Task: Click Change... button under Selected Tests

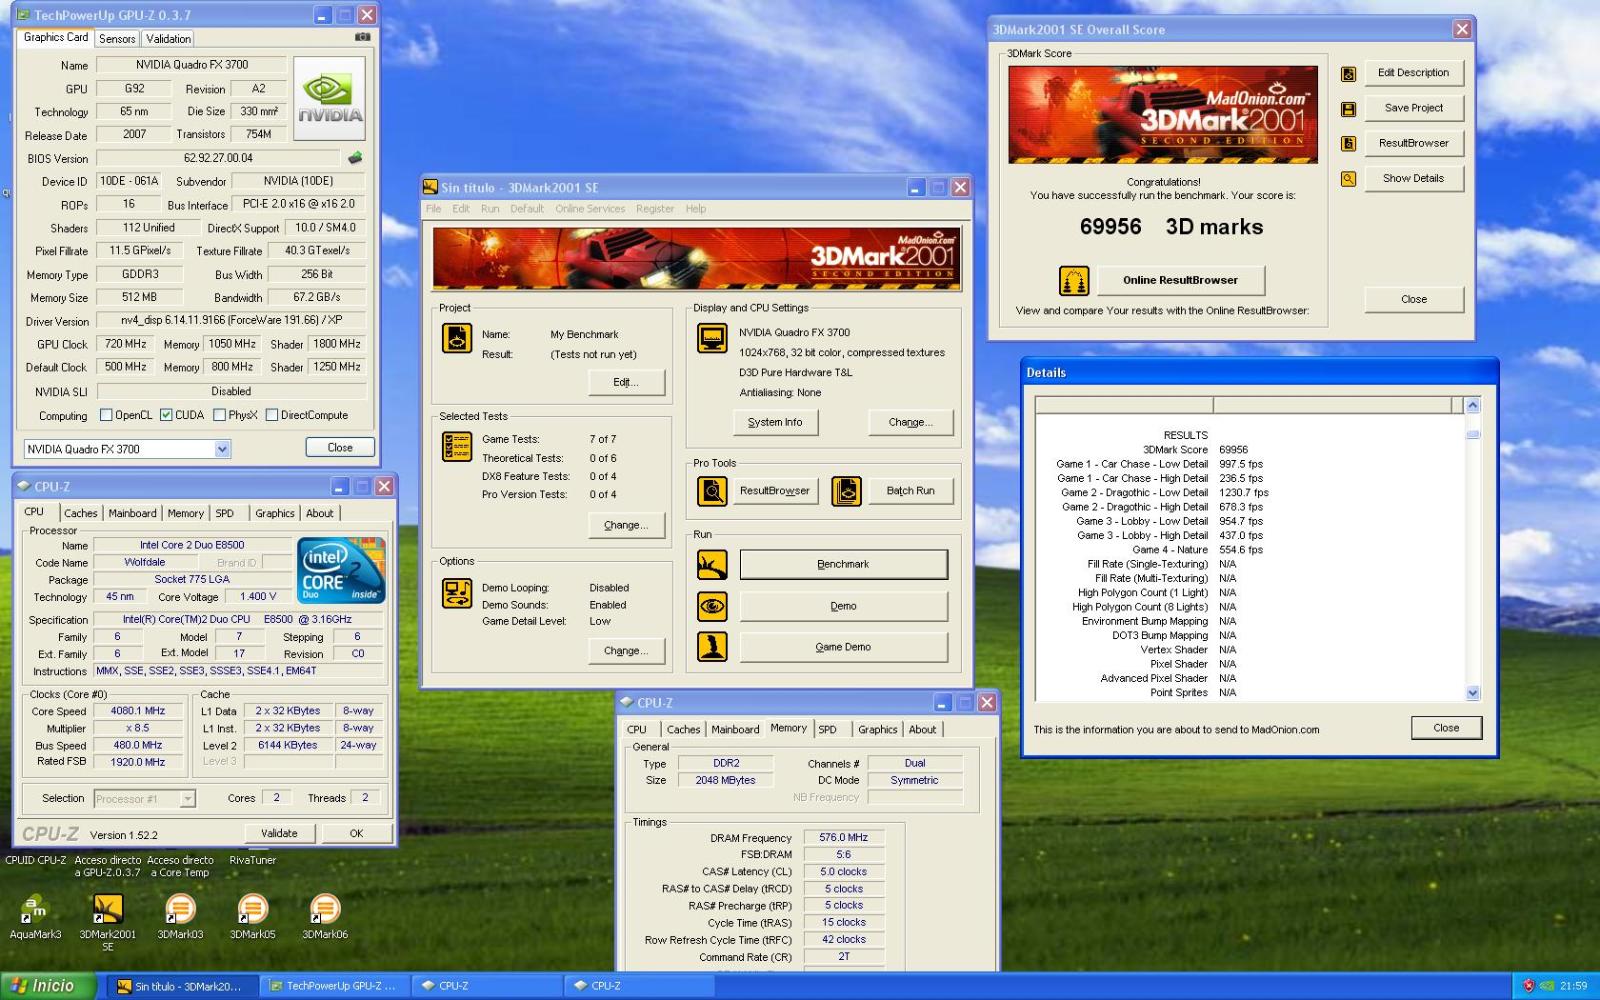Action: pos(626,526)
